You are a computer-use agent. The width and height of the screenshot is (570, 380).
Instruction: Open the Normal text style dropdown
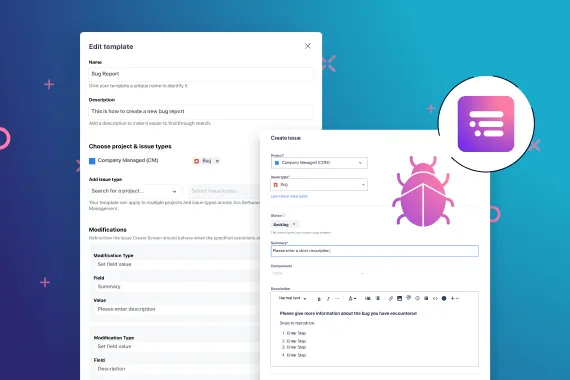tap(292, 298)
